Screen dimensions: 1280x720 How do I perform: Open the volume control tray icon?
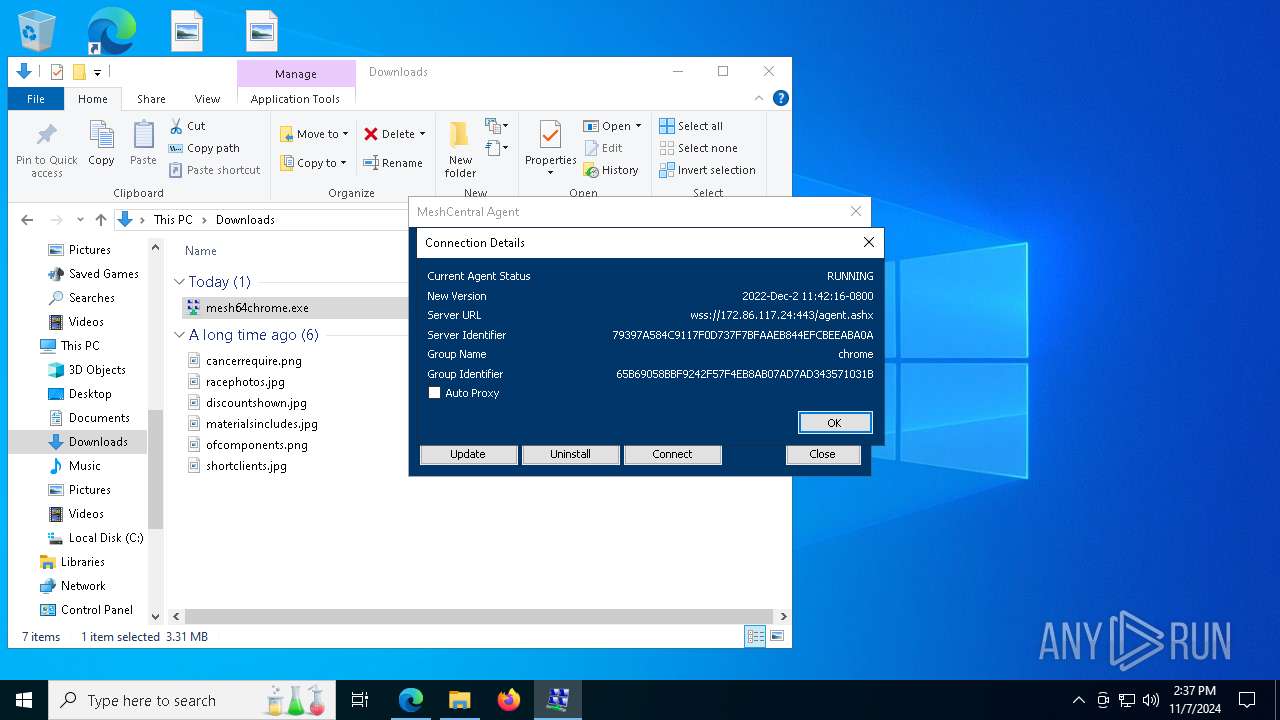pos(1151,700)
